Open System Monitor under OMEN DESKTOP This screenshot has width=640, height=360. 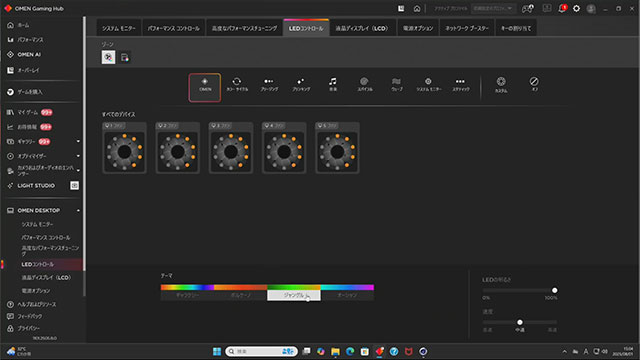point(38,224)
